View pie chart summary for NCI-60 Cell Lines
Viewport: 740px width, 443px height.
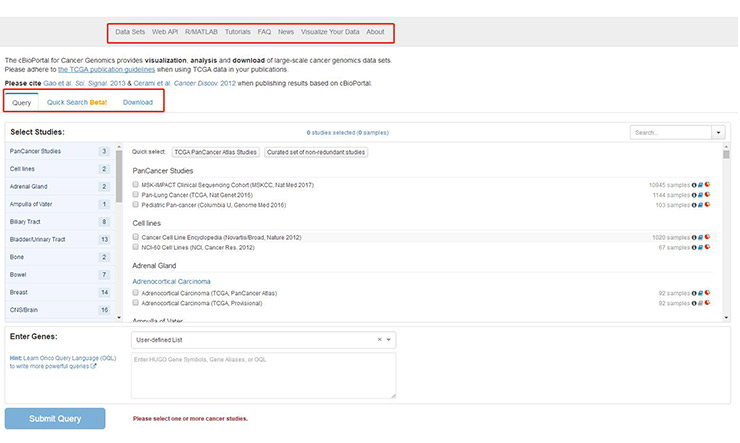click(x=707, y=247)
